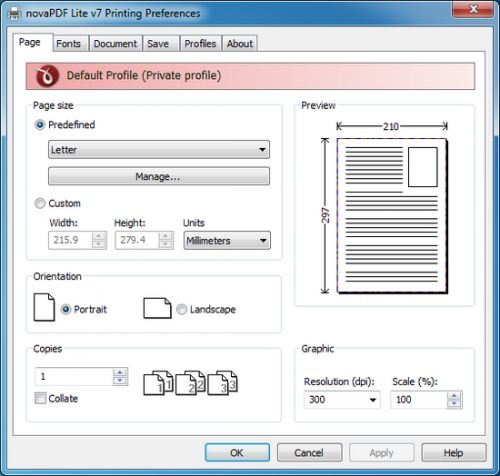Click the portrait page icon
The height and width of the screenshot is (476, 500).
44,307
